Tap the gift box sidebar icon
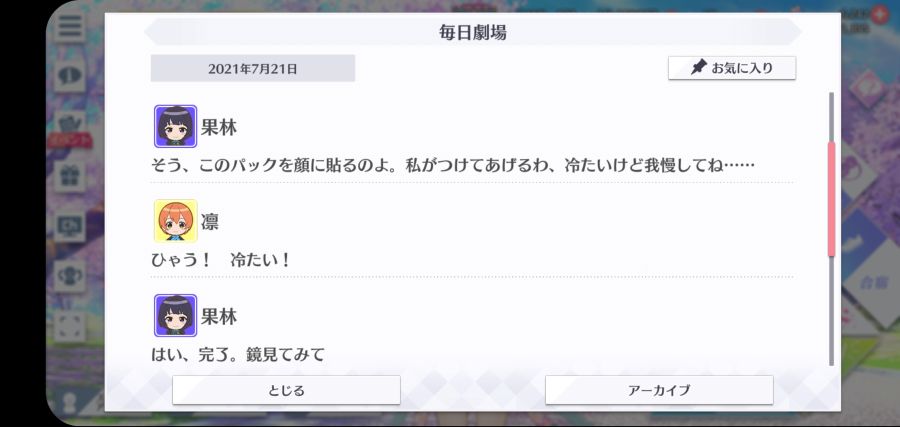The width and height of the screenshot is (900, 427). [x=69, y=176]
